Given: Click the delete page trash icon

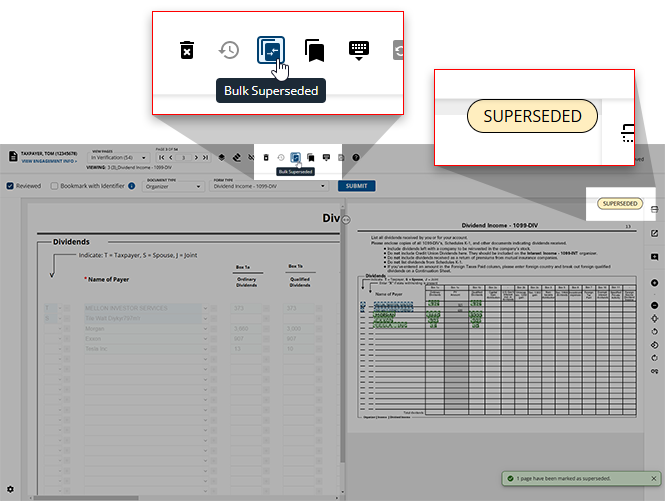Looking at the screenshot, I should click(x=266, y=157).
